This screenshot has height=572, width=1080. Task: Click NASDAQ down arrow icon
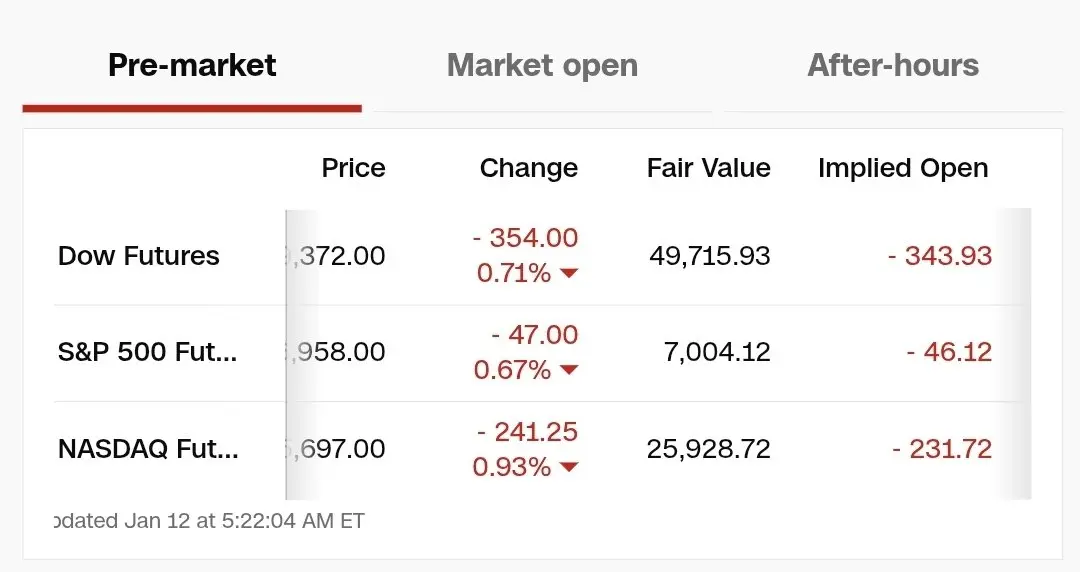click(569, 467)
